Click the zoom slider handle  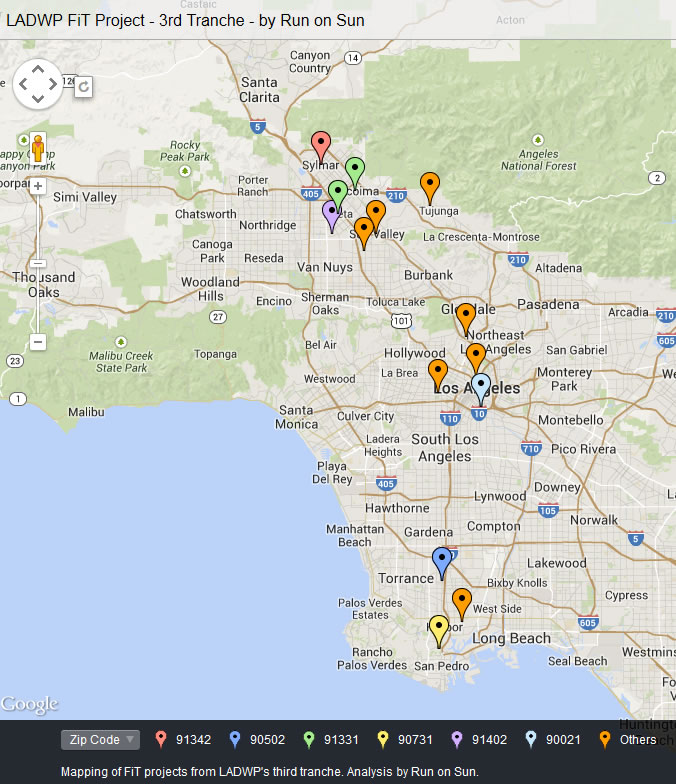pyautogui.click(x=38, y=264)
